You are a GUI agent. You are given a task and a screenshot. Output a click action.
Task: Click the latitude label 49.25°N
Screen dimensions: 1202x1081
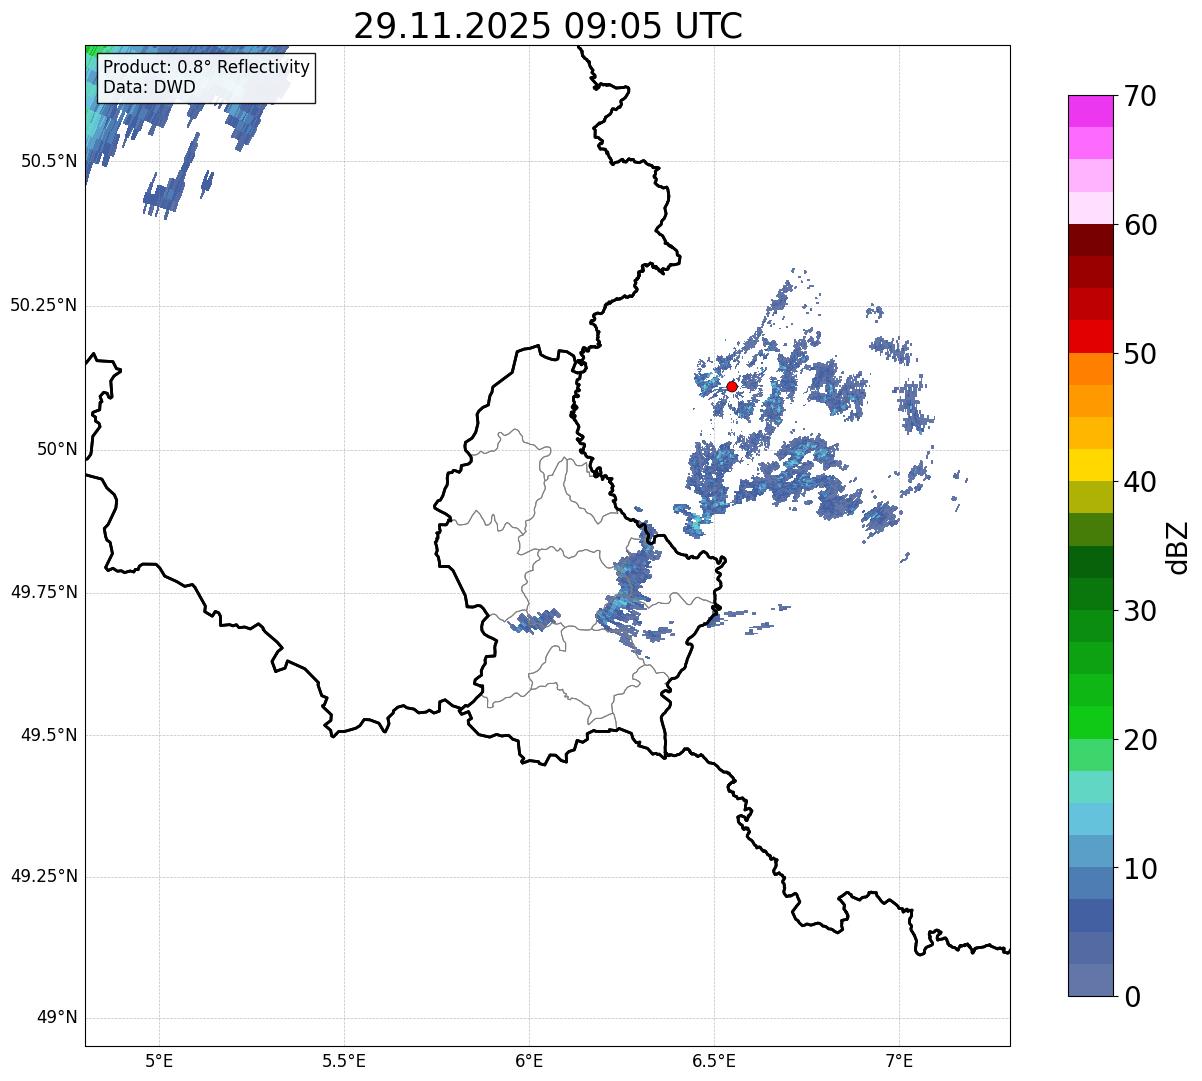(44, 877)
